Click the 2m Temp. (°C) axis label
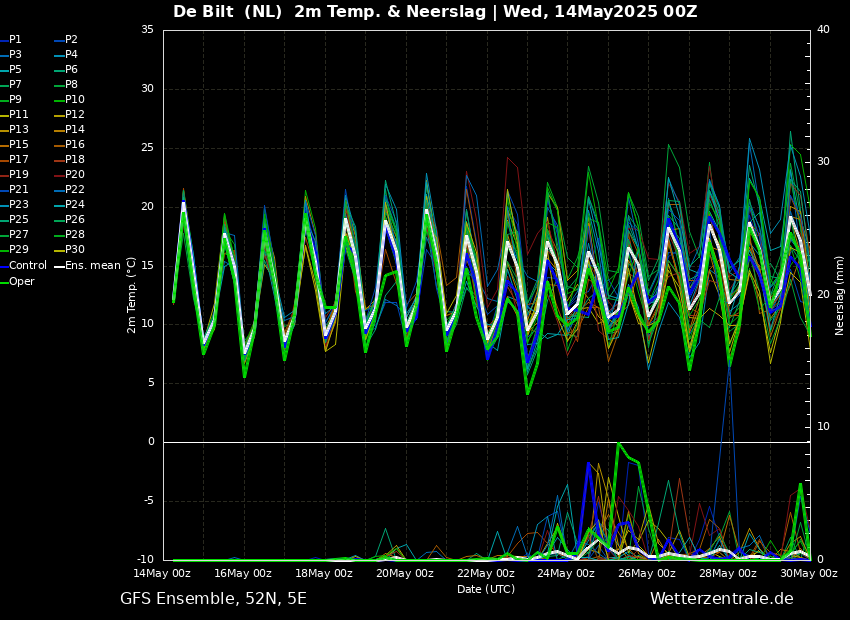850x620 pixels. coord(131,295)
